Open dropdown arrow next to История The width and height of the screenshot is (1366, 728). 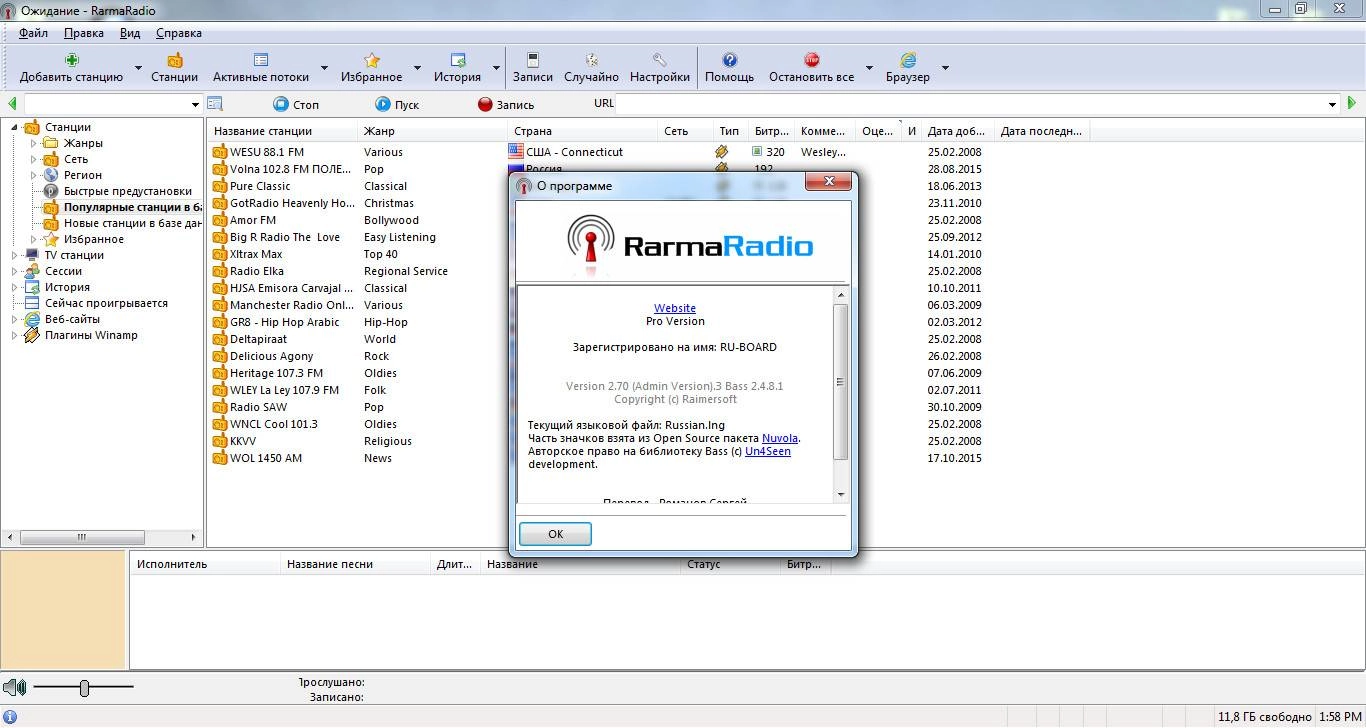495,68
